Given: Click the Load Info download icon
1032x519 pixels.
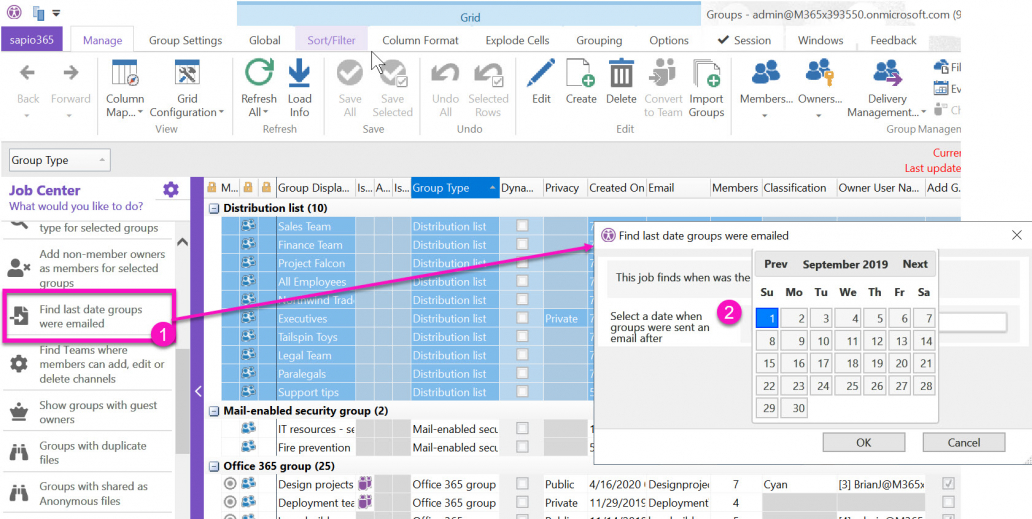Looking at the screenshot, I should (x=299, y=72).
